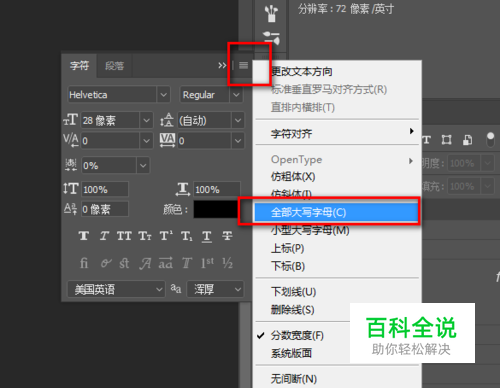
Task: Open the 美国英语 language dropdown
Action: coord(116,289)
